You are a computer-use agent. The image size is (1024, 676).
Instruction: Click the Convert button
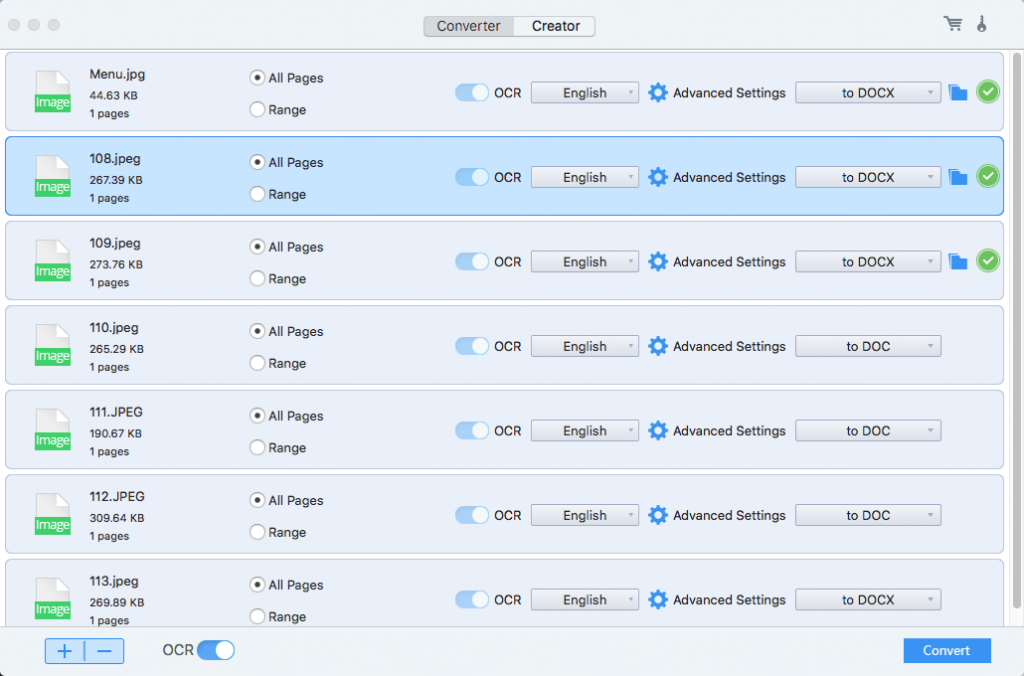click(946, 650)
